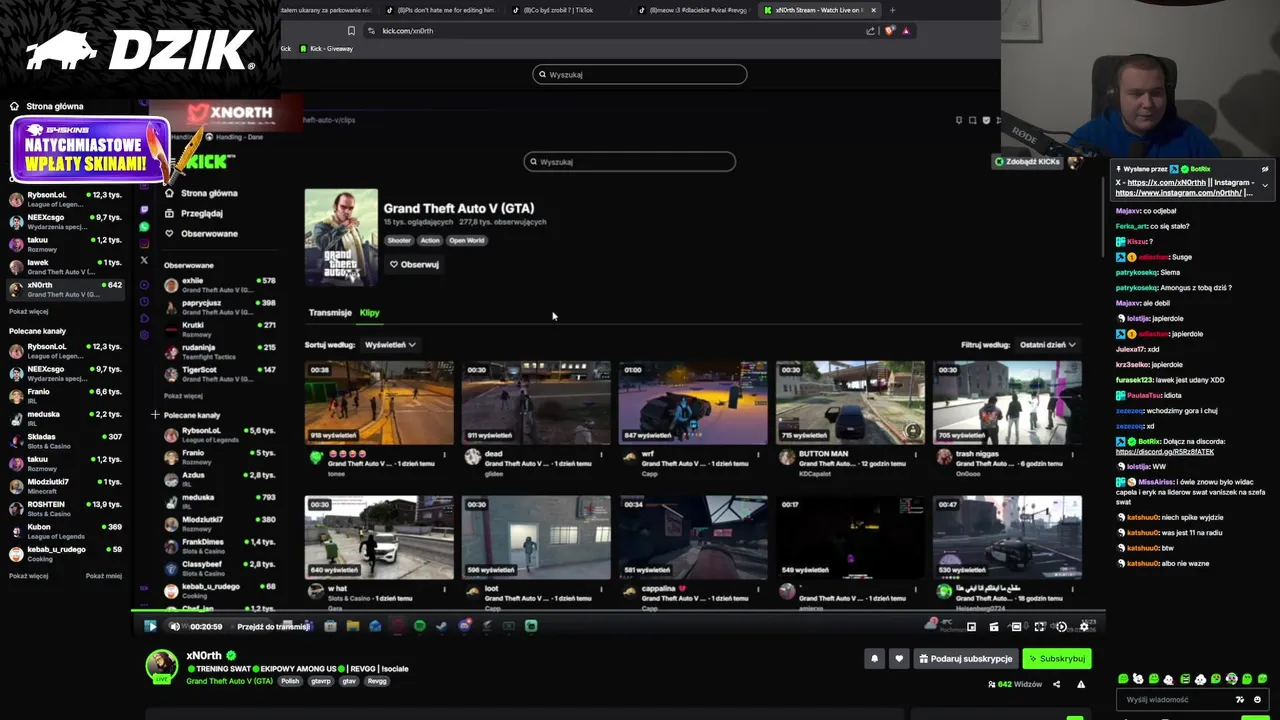The image size is (1280, 720).
Task: Click the folder icon in the streamed taskbar
Action: click(x=352, y=626)
